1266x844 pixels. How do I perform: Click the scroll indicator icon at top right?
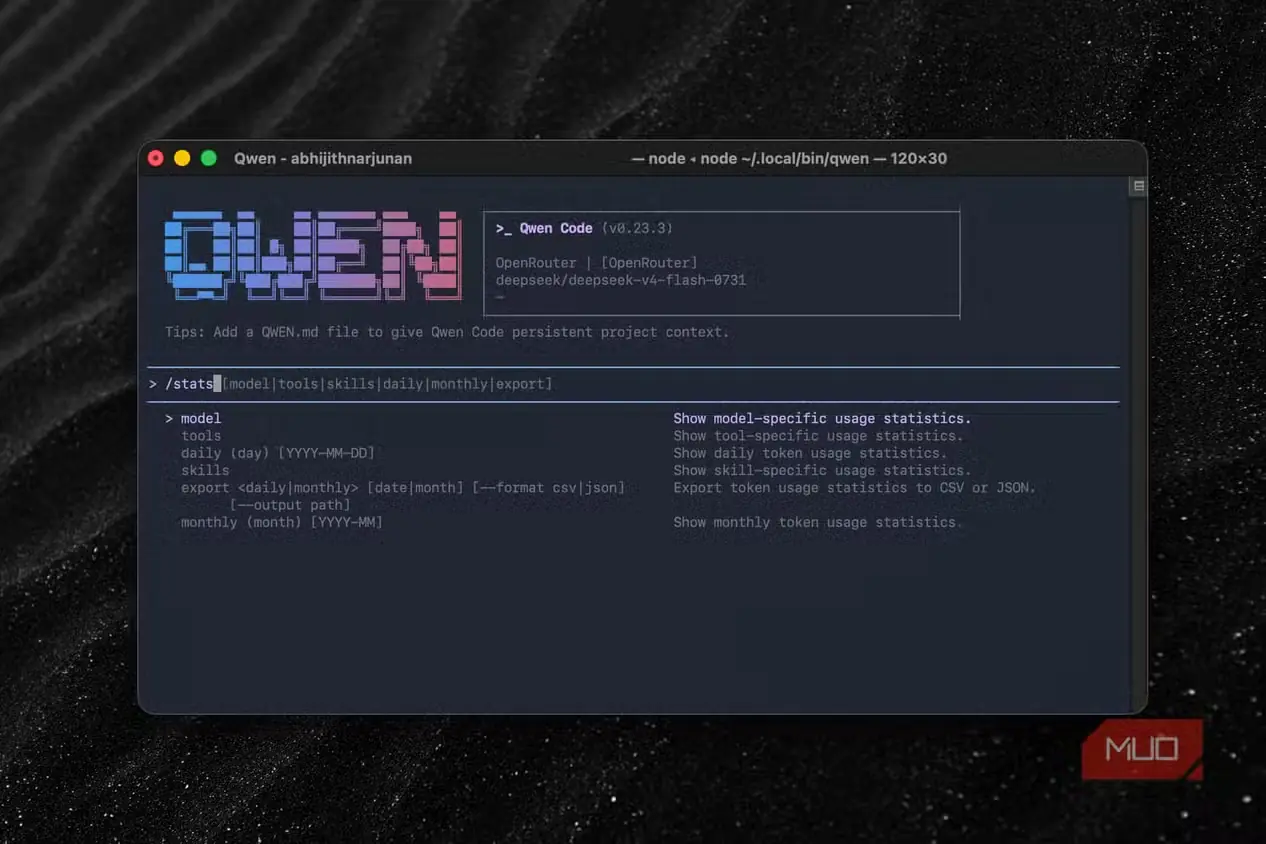pyautogui.click(x=1138, y=186)
